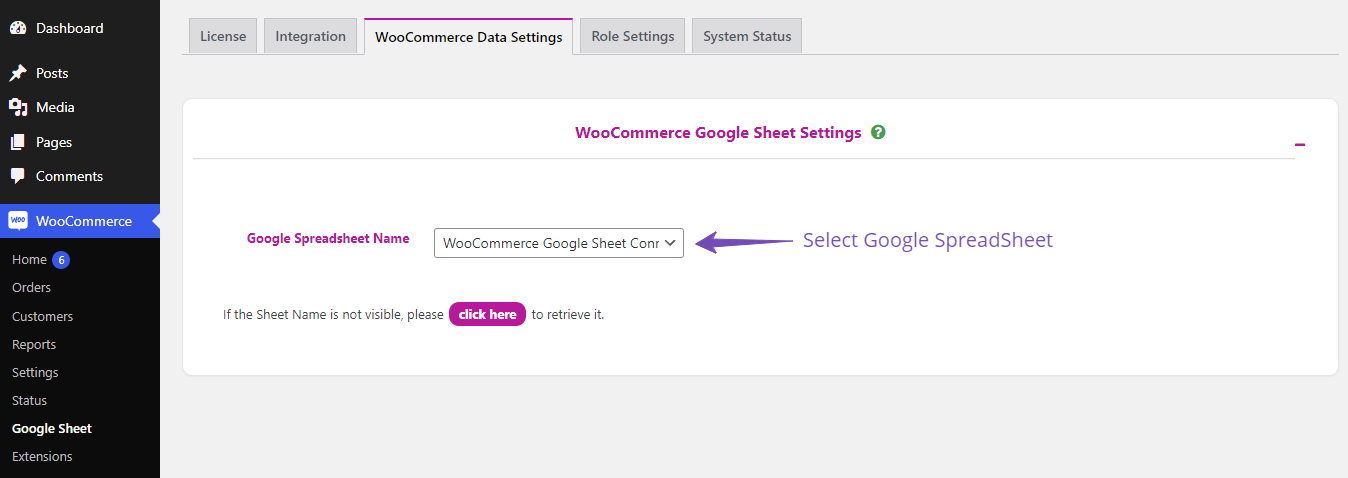The image size is (1348, 478).
Task: Click the Posts pushpin icon
Action: 18,73
